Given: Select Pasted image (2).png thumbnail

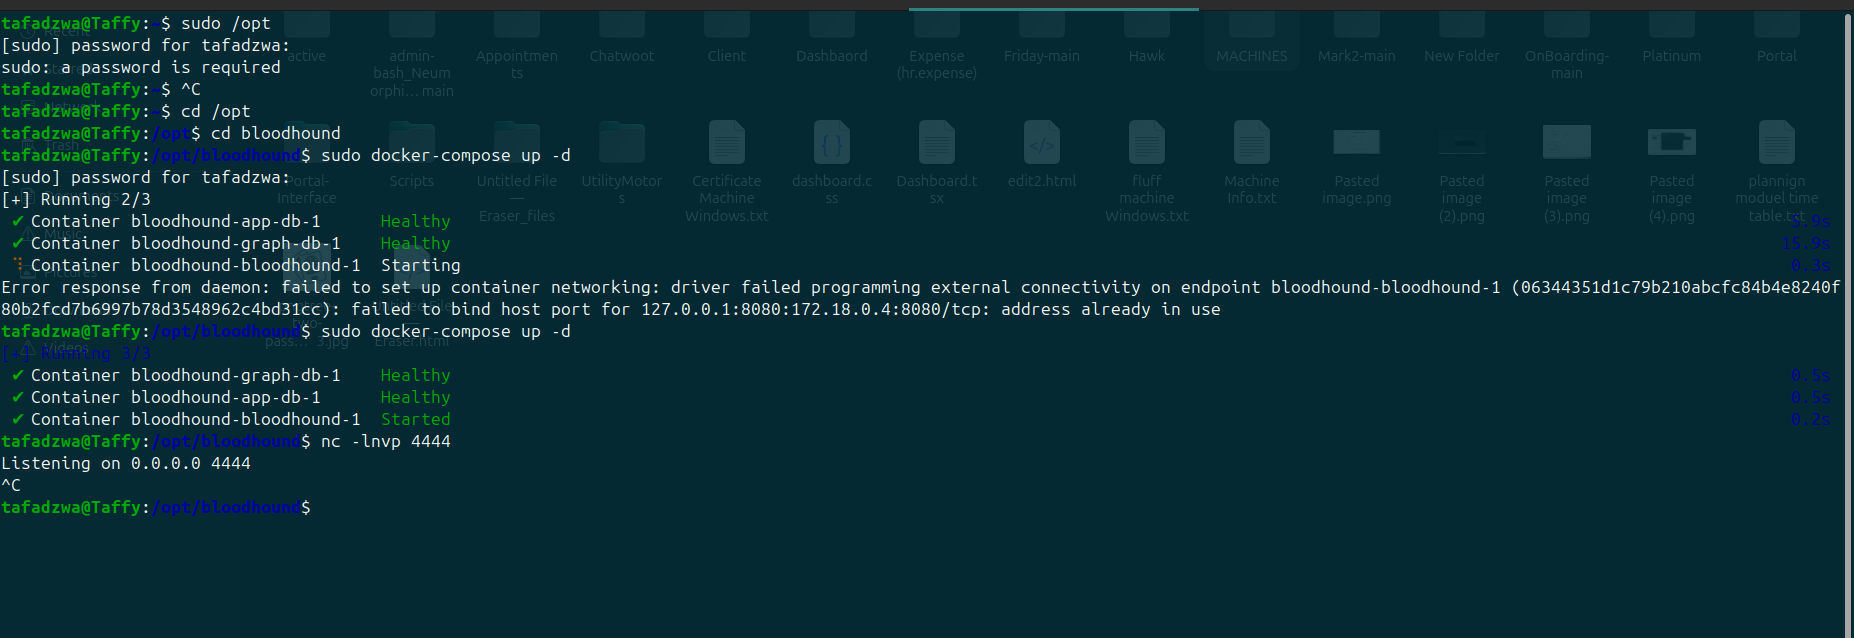Looking at the screenshot, I should click(x=1462, y=142).
